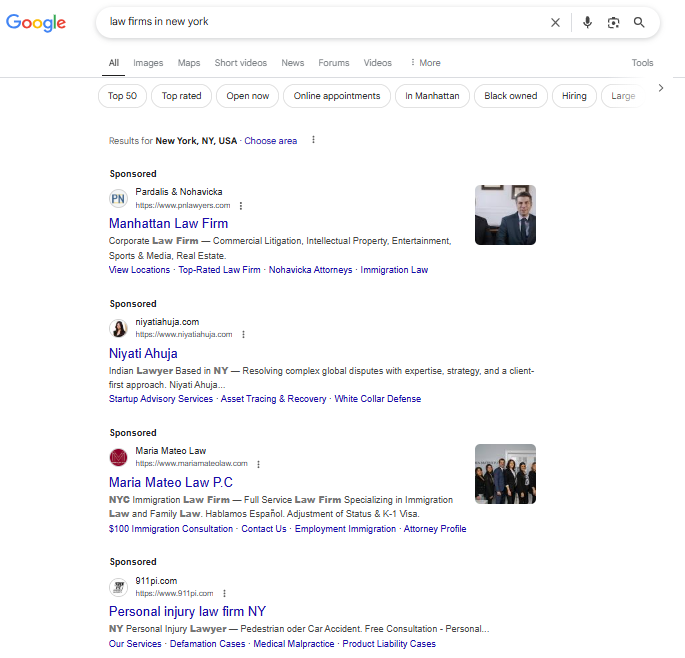Open ad options dots for mariamateolaw.com
685x658 pixels.
click(258, 464)
